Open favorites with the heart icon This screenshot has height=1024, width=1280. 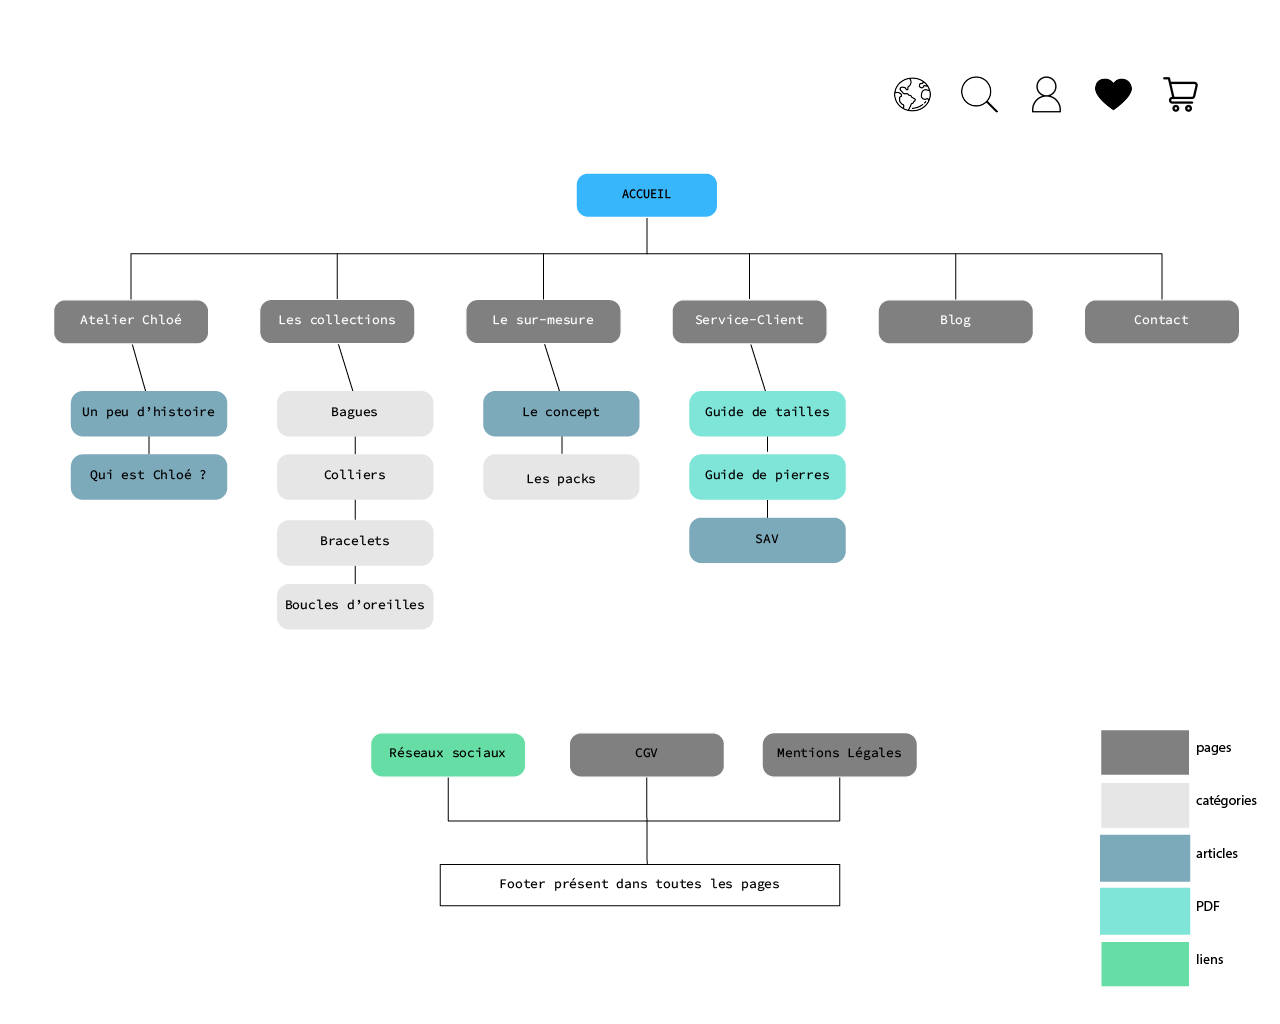[x=1113, y=94]
